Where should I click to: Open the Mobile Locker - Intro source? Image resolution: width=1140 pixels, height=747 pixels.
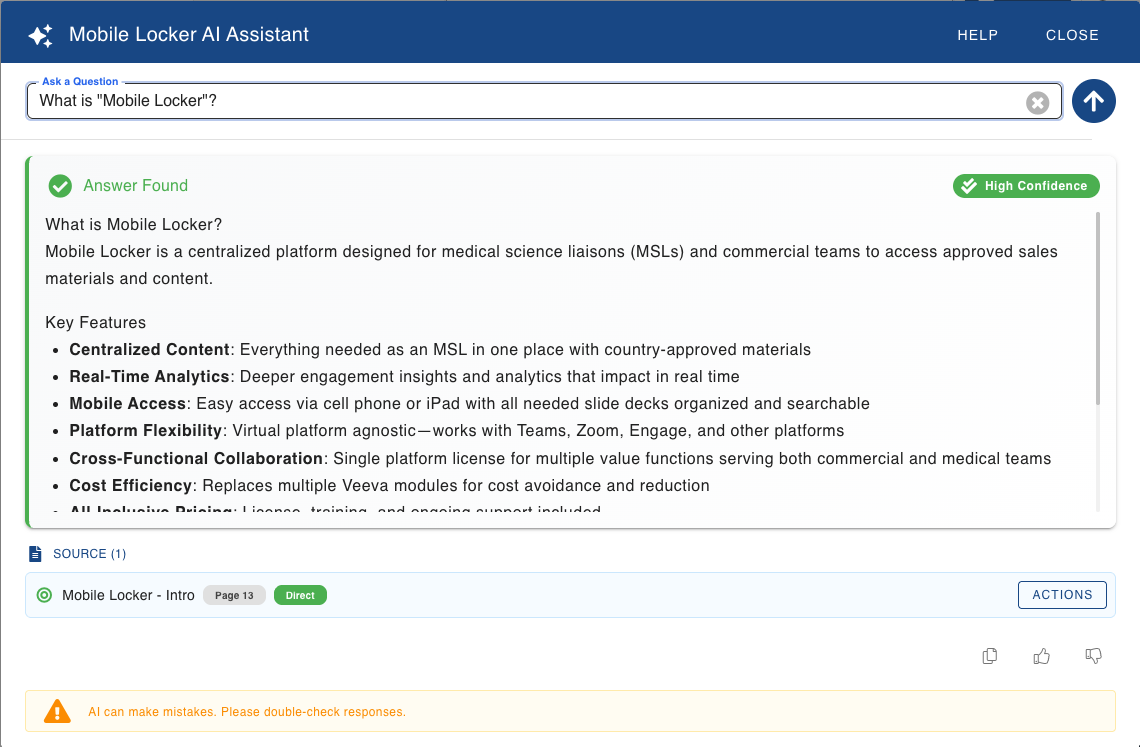pos(128,595)
